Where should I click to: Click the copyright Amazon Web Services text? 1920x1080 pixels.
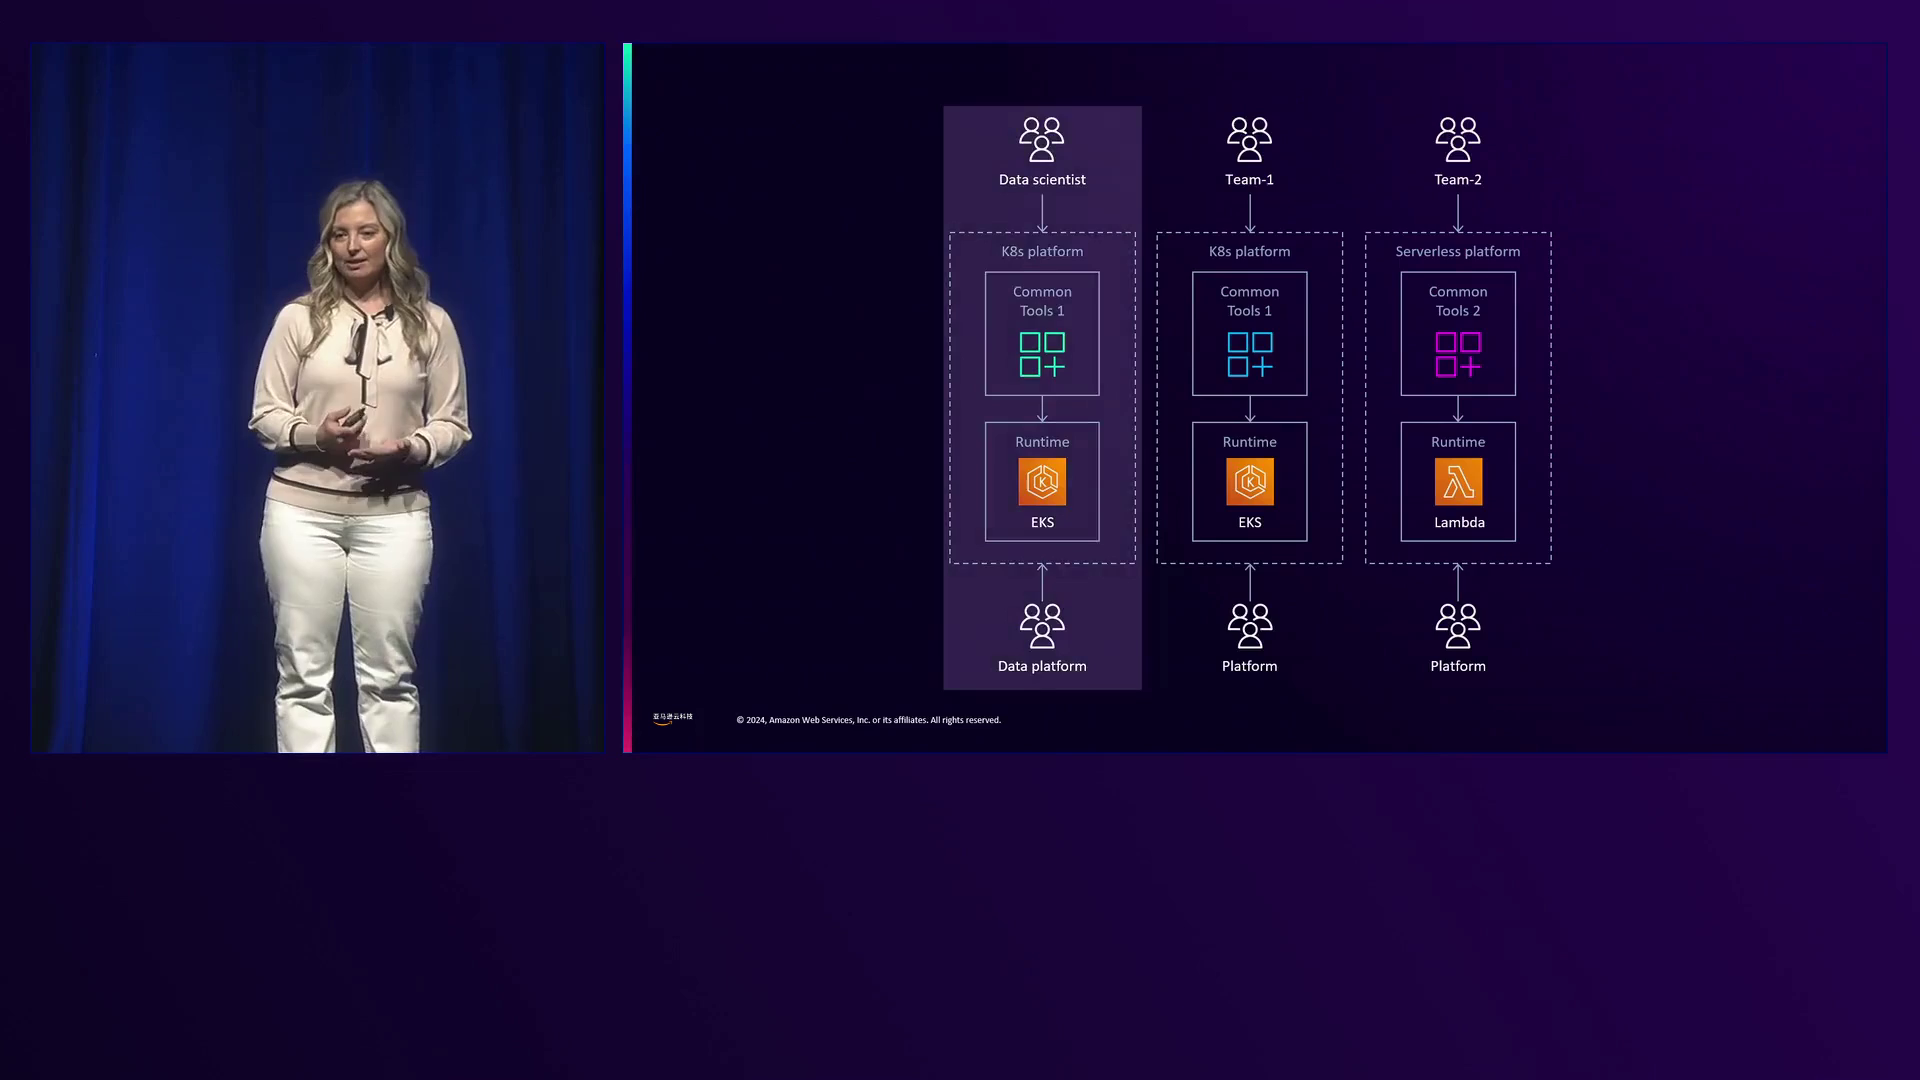[x=868, y=720]
